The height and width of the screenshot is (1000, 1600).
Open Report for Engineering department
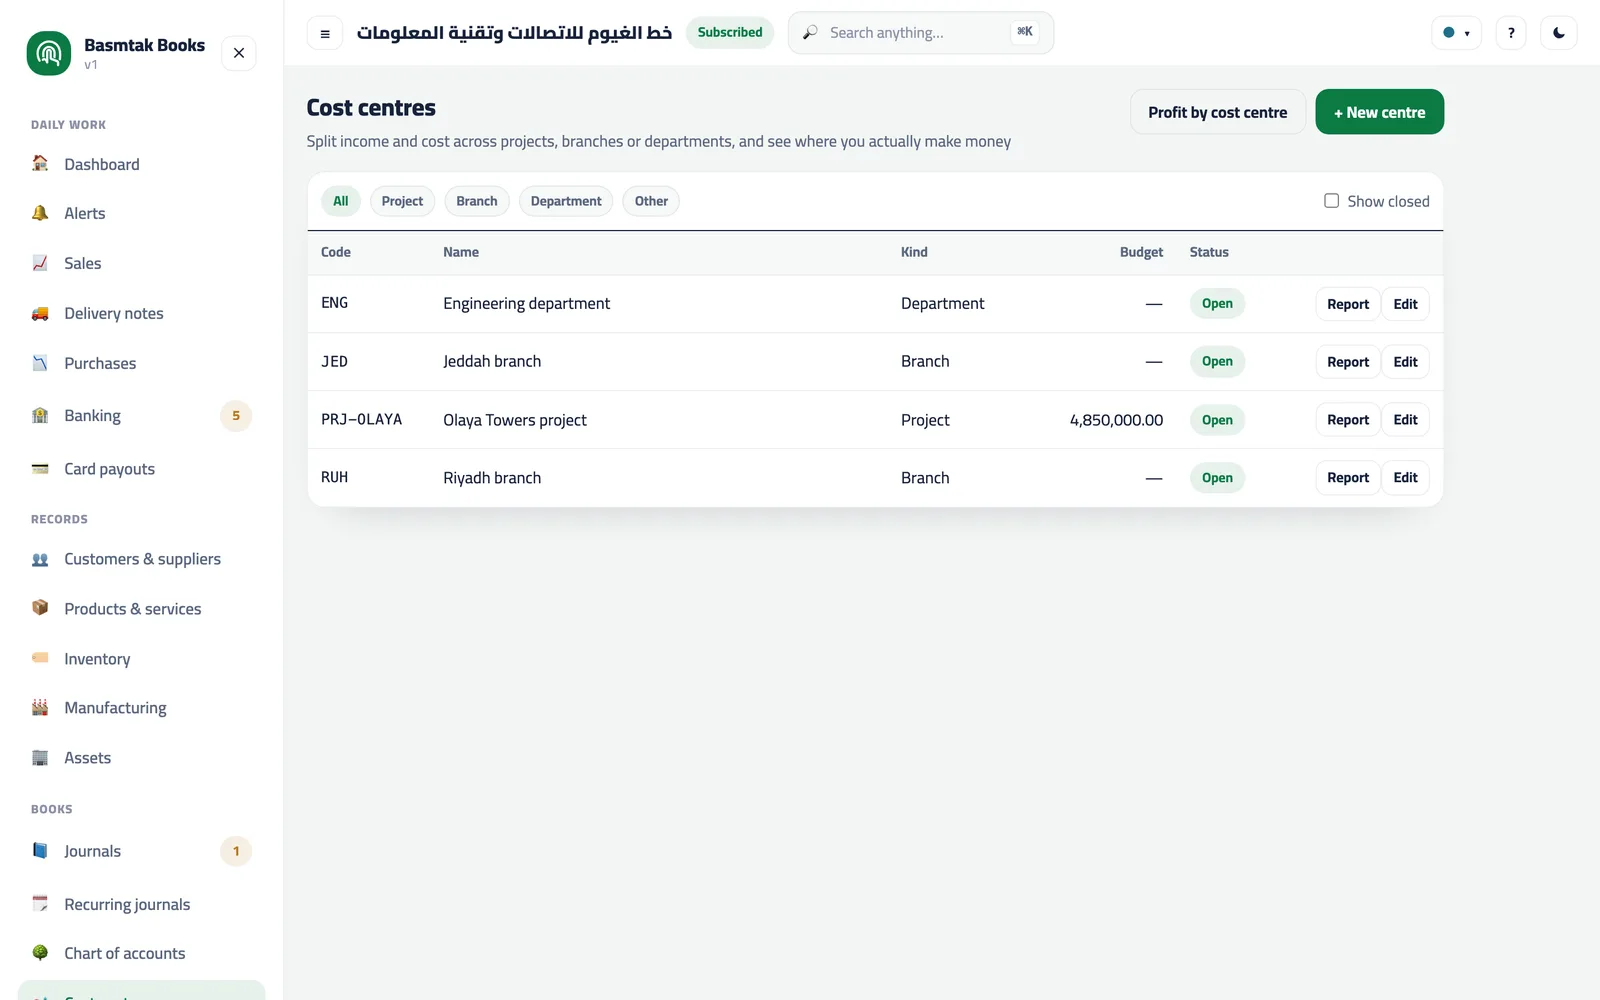[x=1347, y=304]
